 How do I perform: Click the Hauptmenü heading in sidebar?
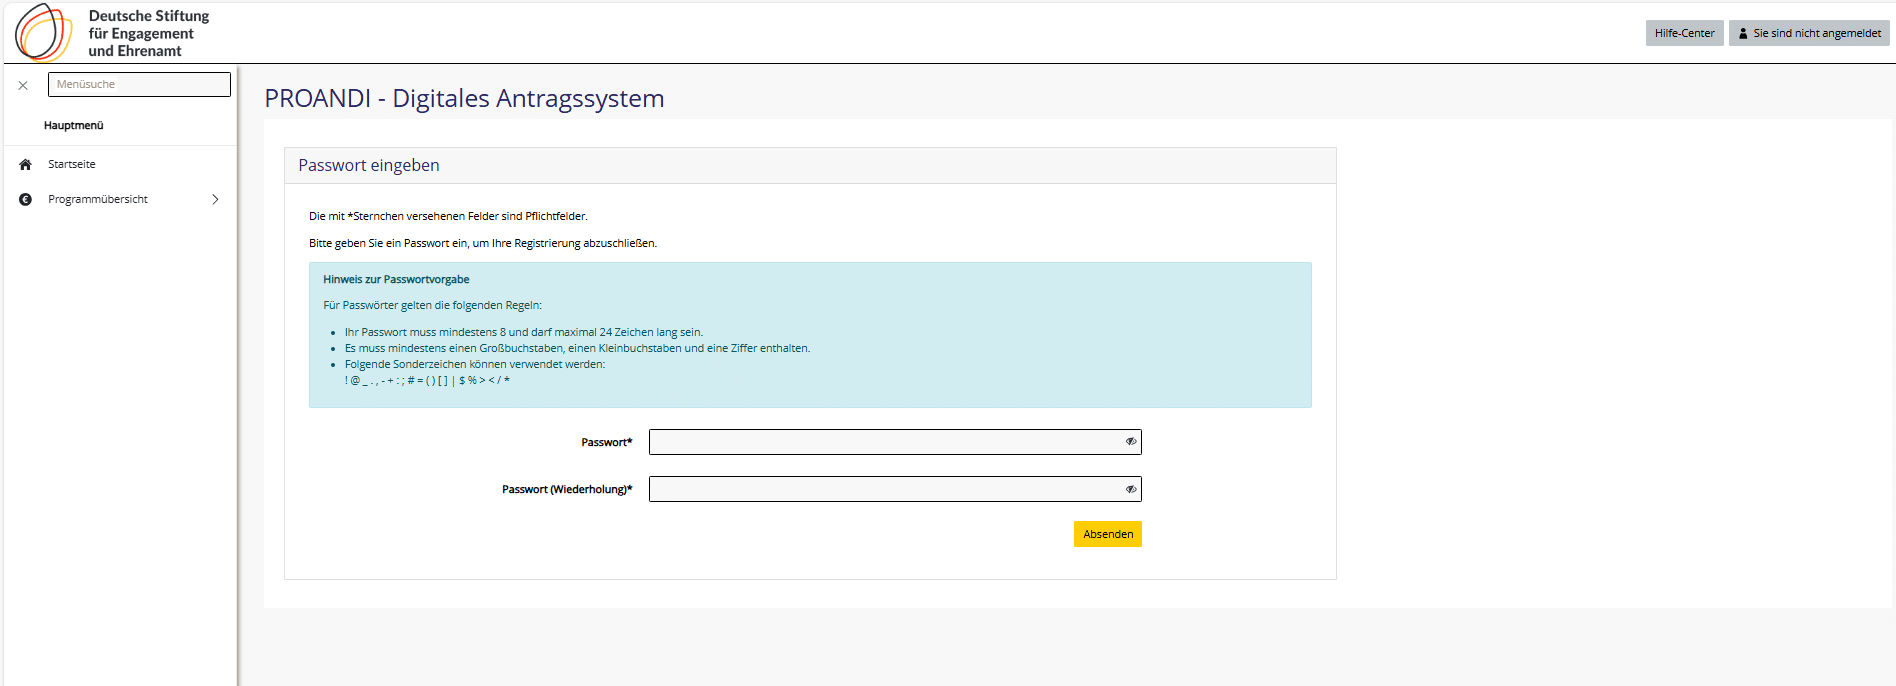pos(74,125)
